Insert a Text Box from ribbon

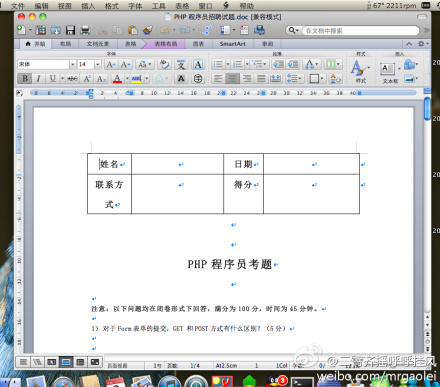388,69
